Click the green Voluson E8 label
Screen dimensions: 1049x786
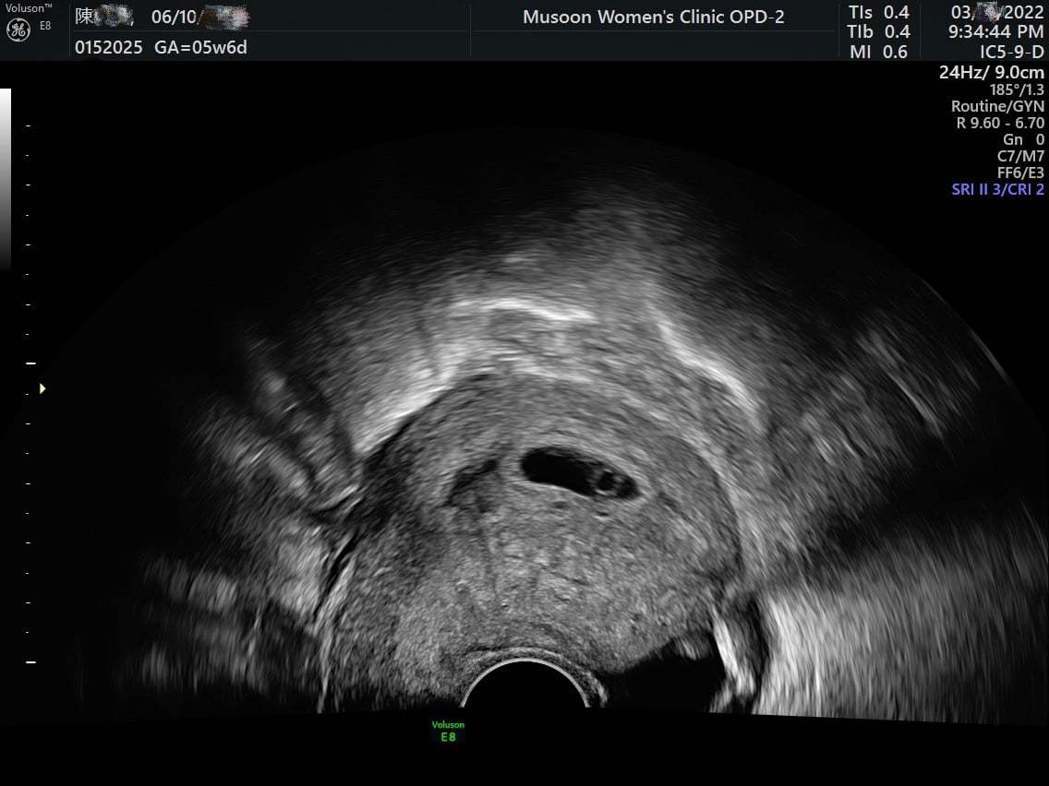pyautogui.click(x=448, y=731)
